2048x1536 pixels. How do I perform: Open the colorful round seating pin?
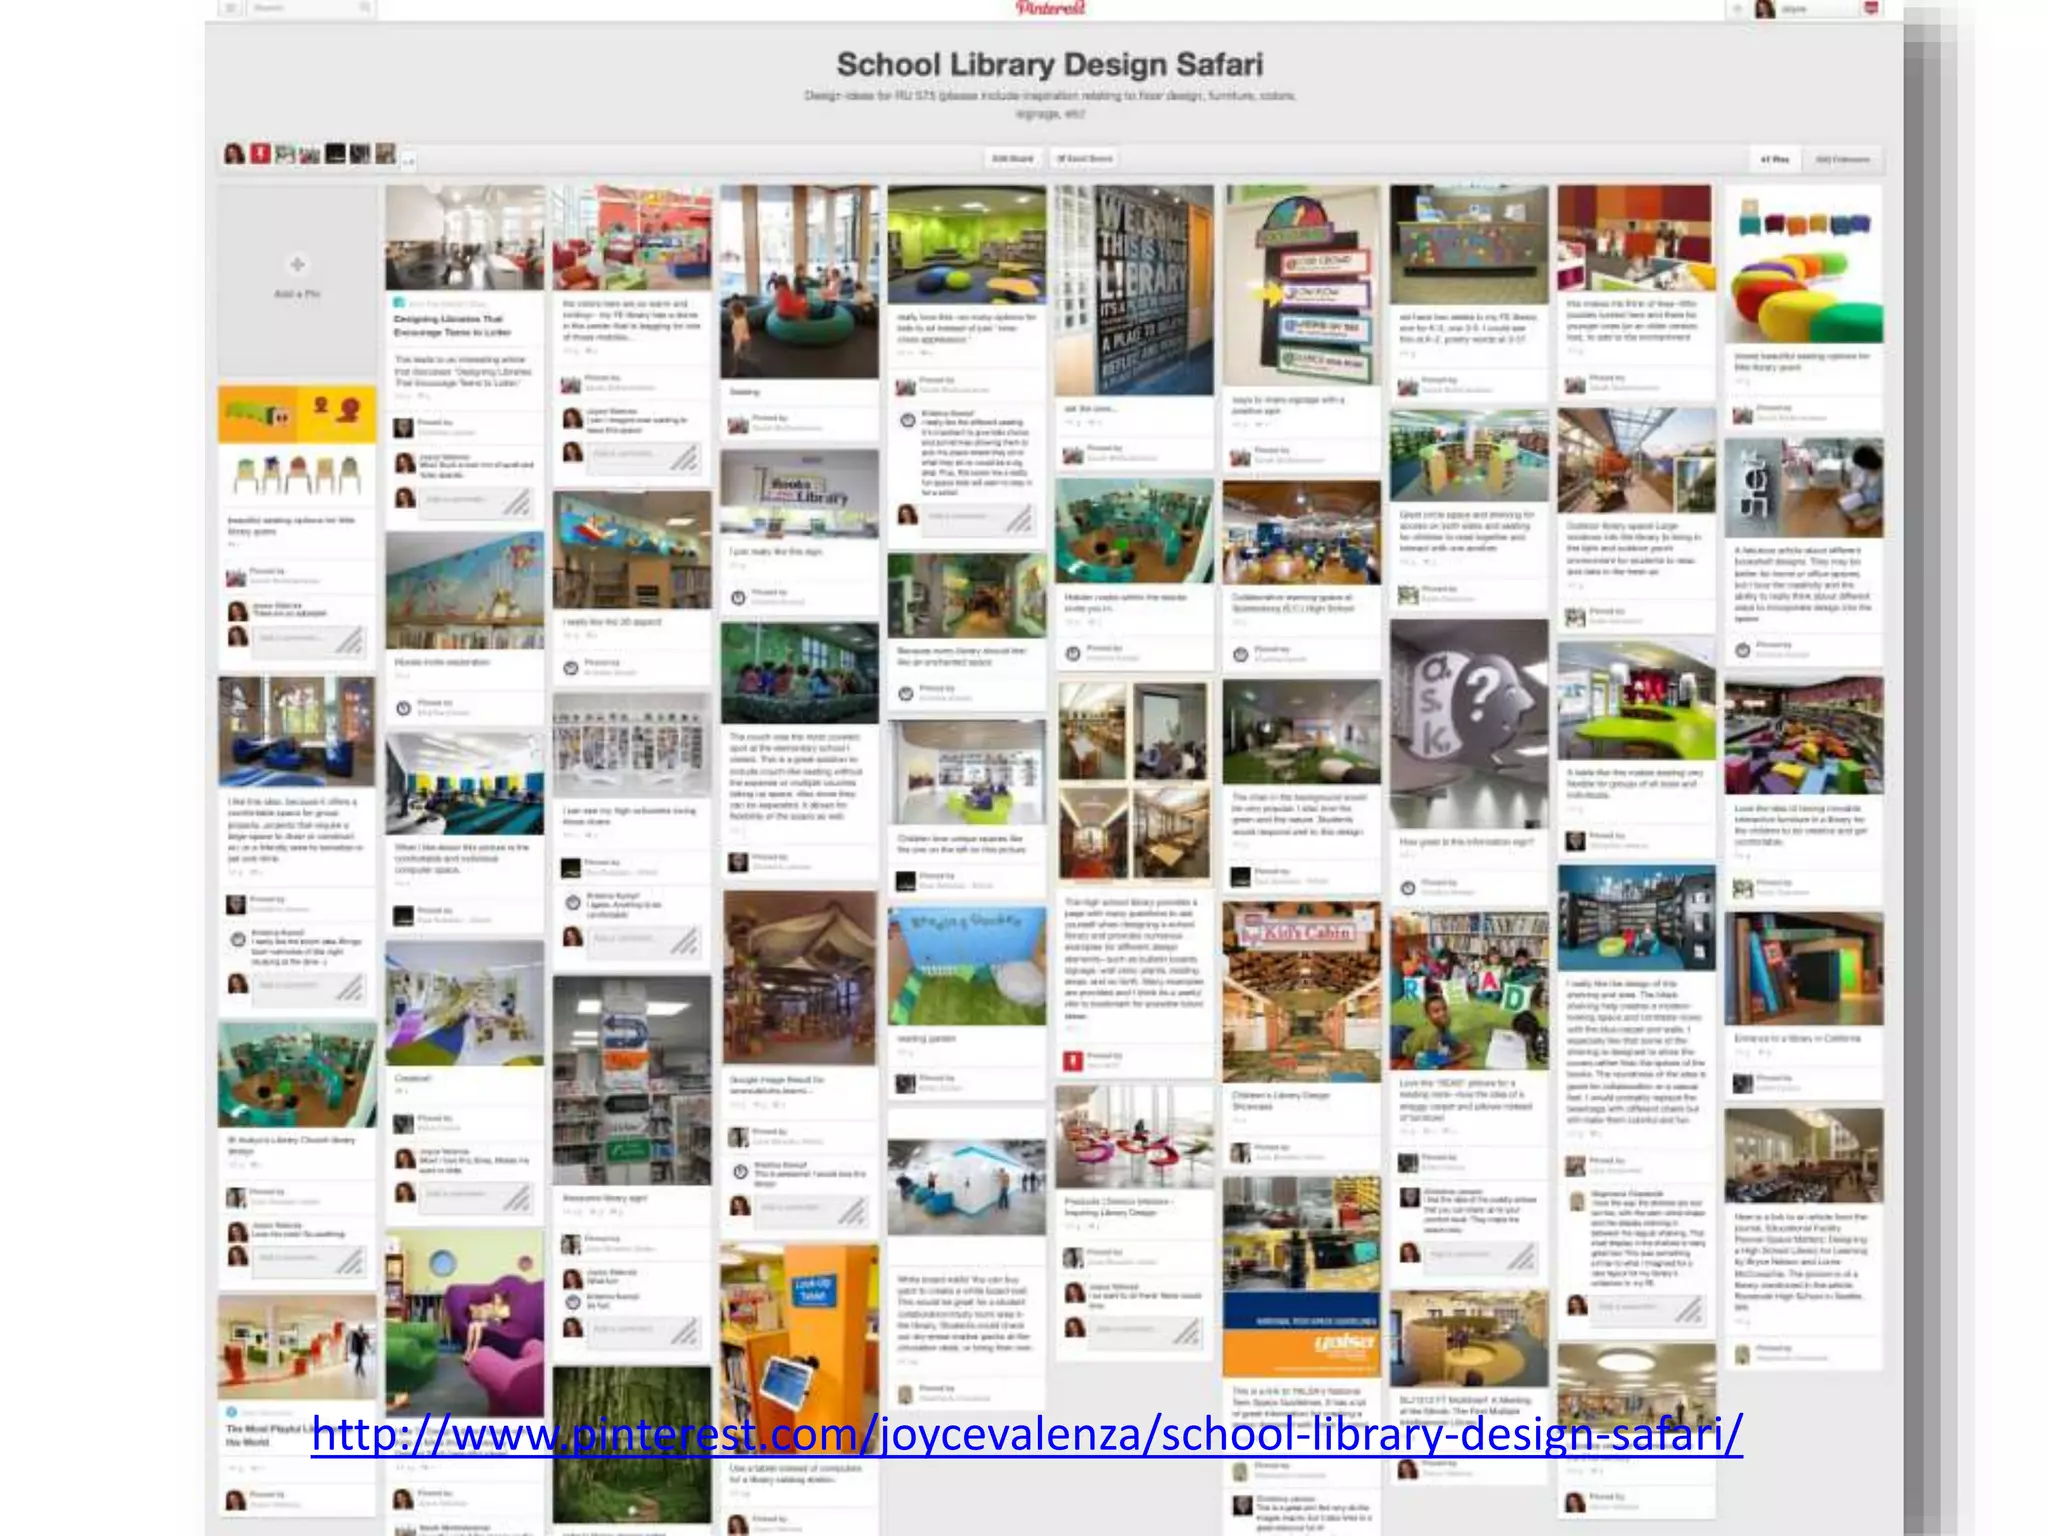point(1803,266)
